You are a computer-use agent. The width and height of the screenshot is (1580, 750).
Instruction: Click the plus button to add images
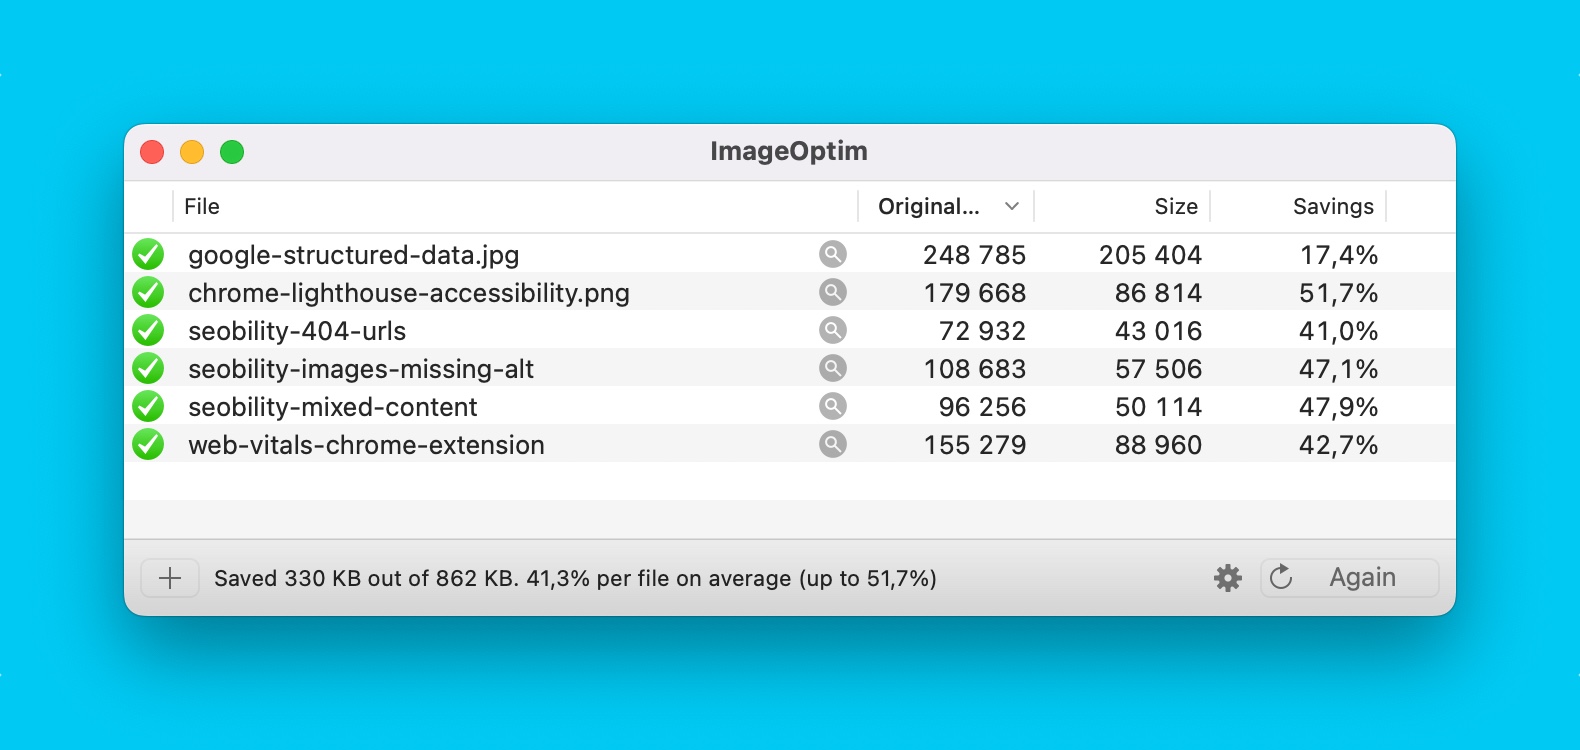coord(170,577)
